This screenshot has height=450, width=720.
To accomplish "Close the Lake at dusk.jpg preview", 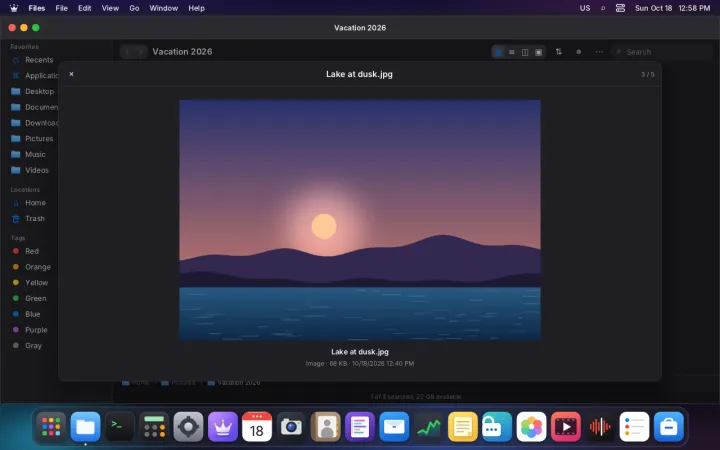I will click(71, 74).
